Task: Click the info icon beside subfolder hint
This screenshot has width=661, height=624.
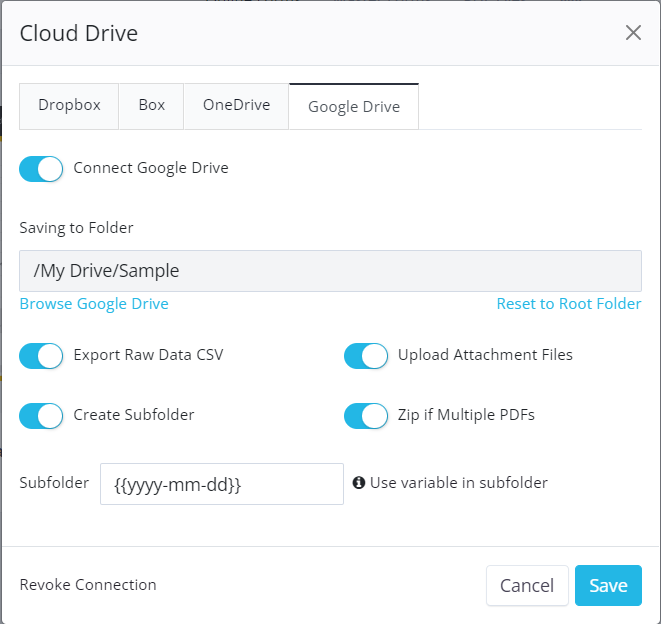Action: pos(359,483)
